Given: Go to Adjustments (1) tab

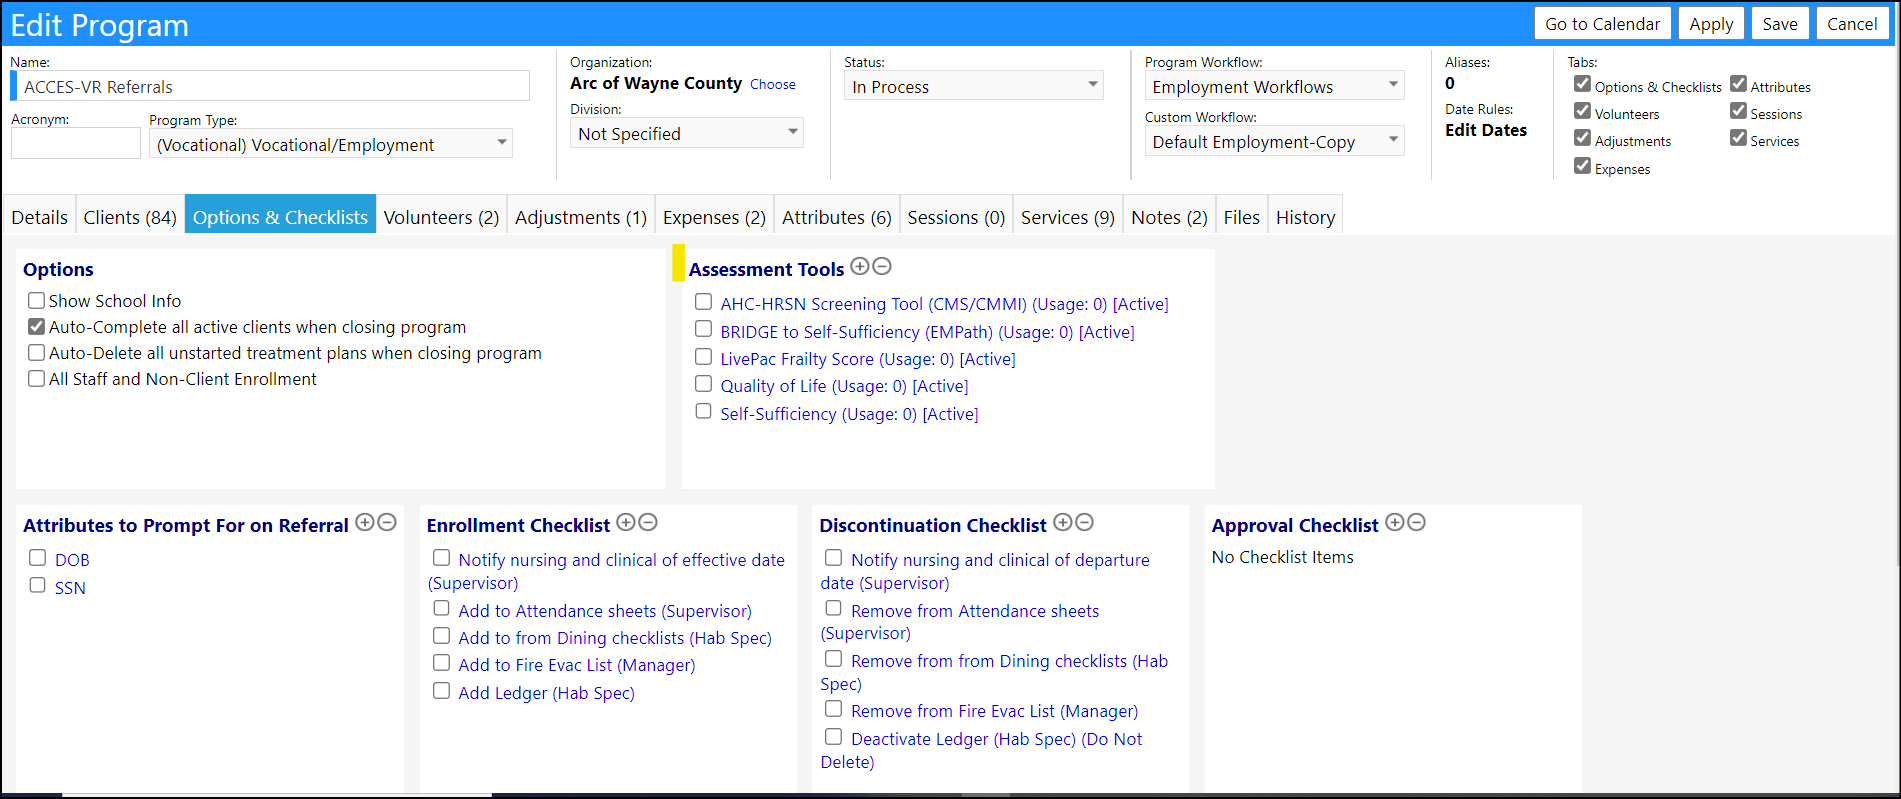Looking at the screenshot, I should (581, 217).
